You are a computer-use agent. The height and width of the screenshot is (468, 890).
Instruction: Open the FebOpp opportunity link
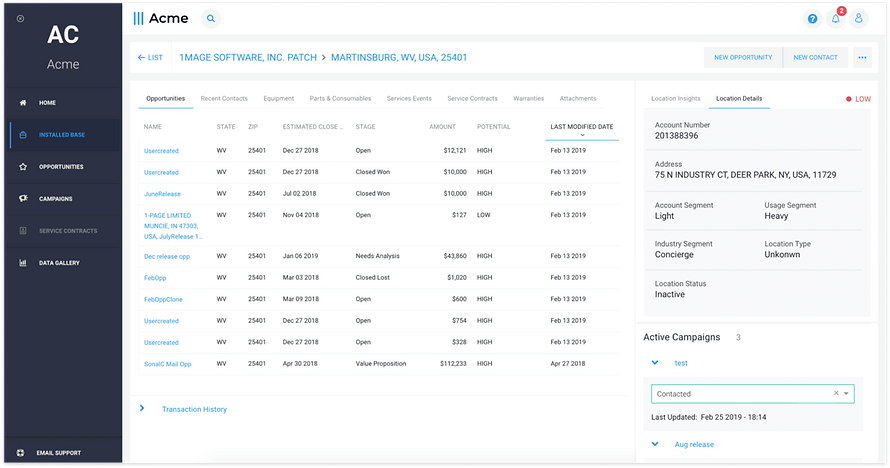click(155, 278)
